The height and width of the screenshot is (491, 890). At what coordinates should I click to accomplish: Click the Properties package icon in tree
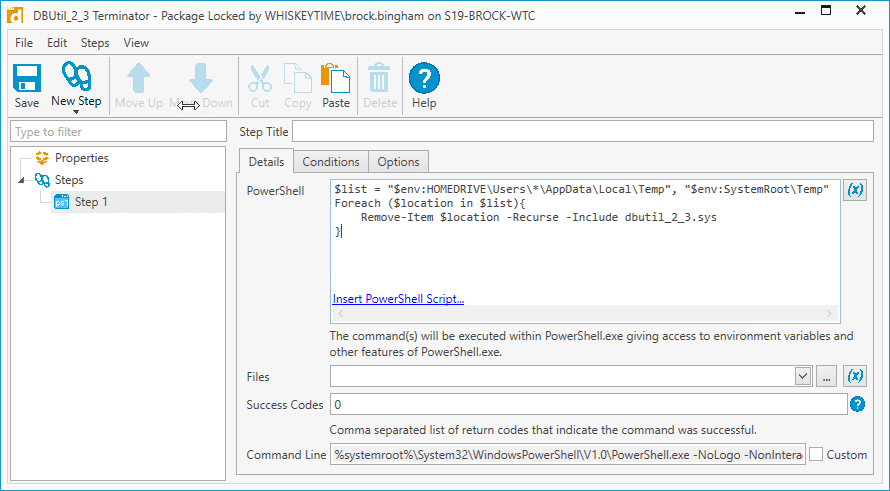pyautogui.click(x=41, y=158)
